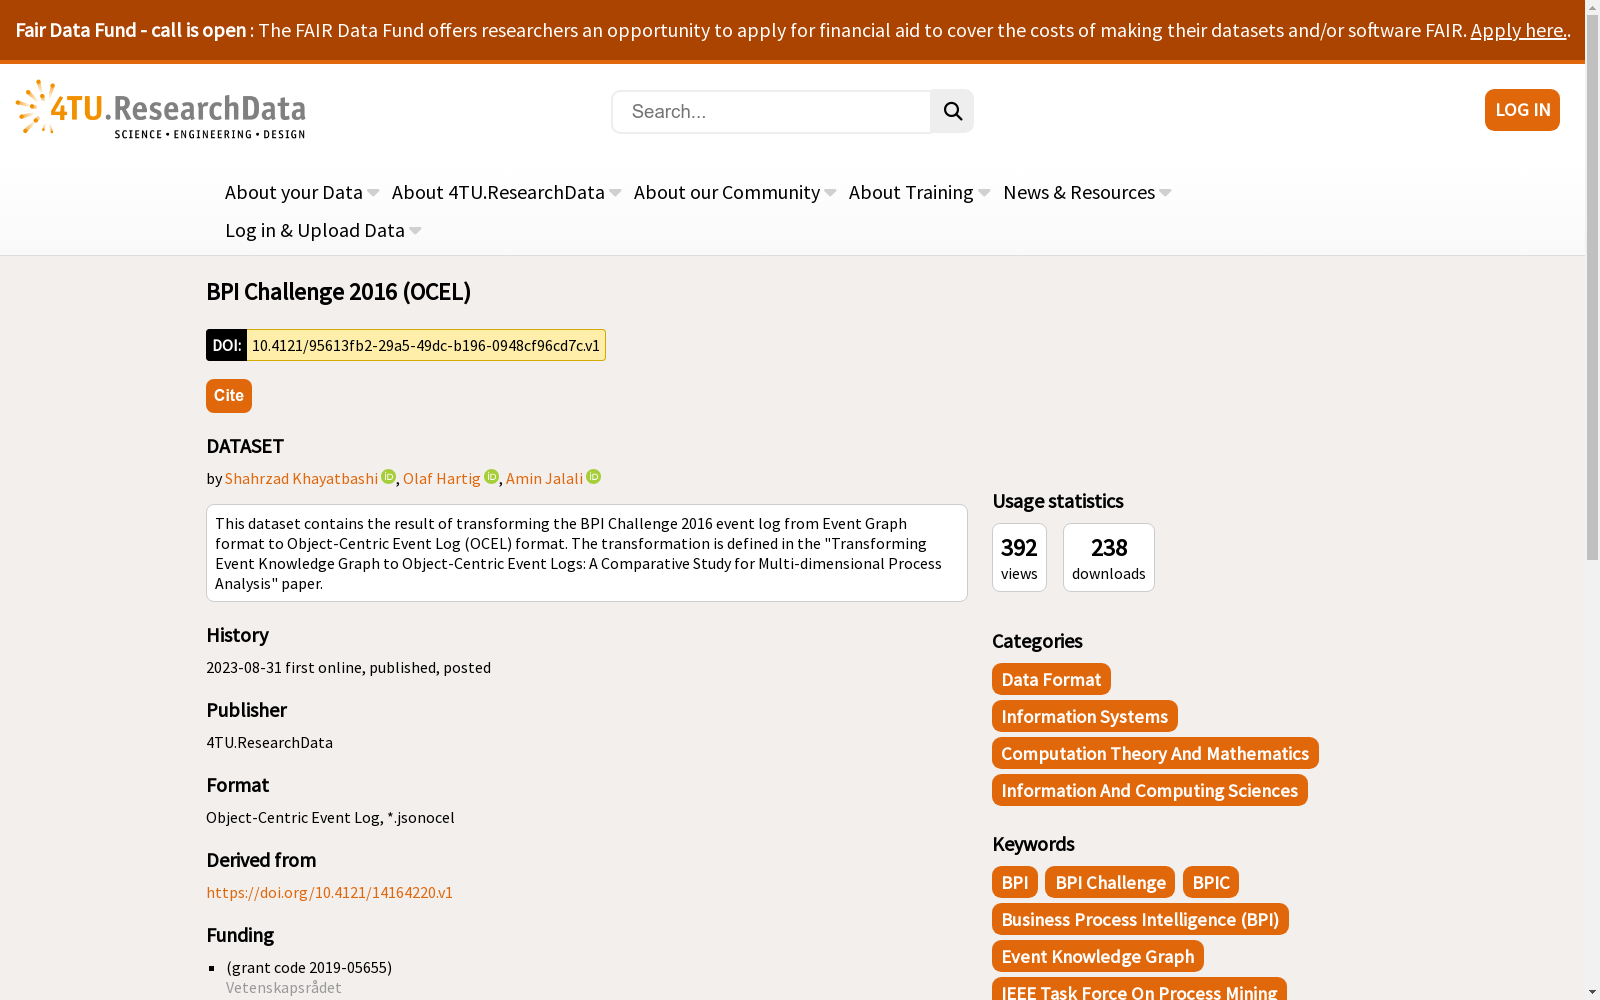The image size is (1600, 1000).
Task: Open author Olaf Hartig's profile link
Action: click(x=442, y=478)
